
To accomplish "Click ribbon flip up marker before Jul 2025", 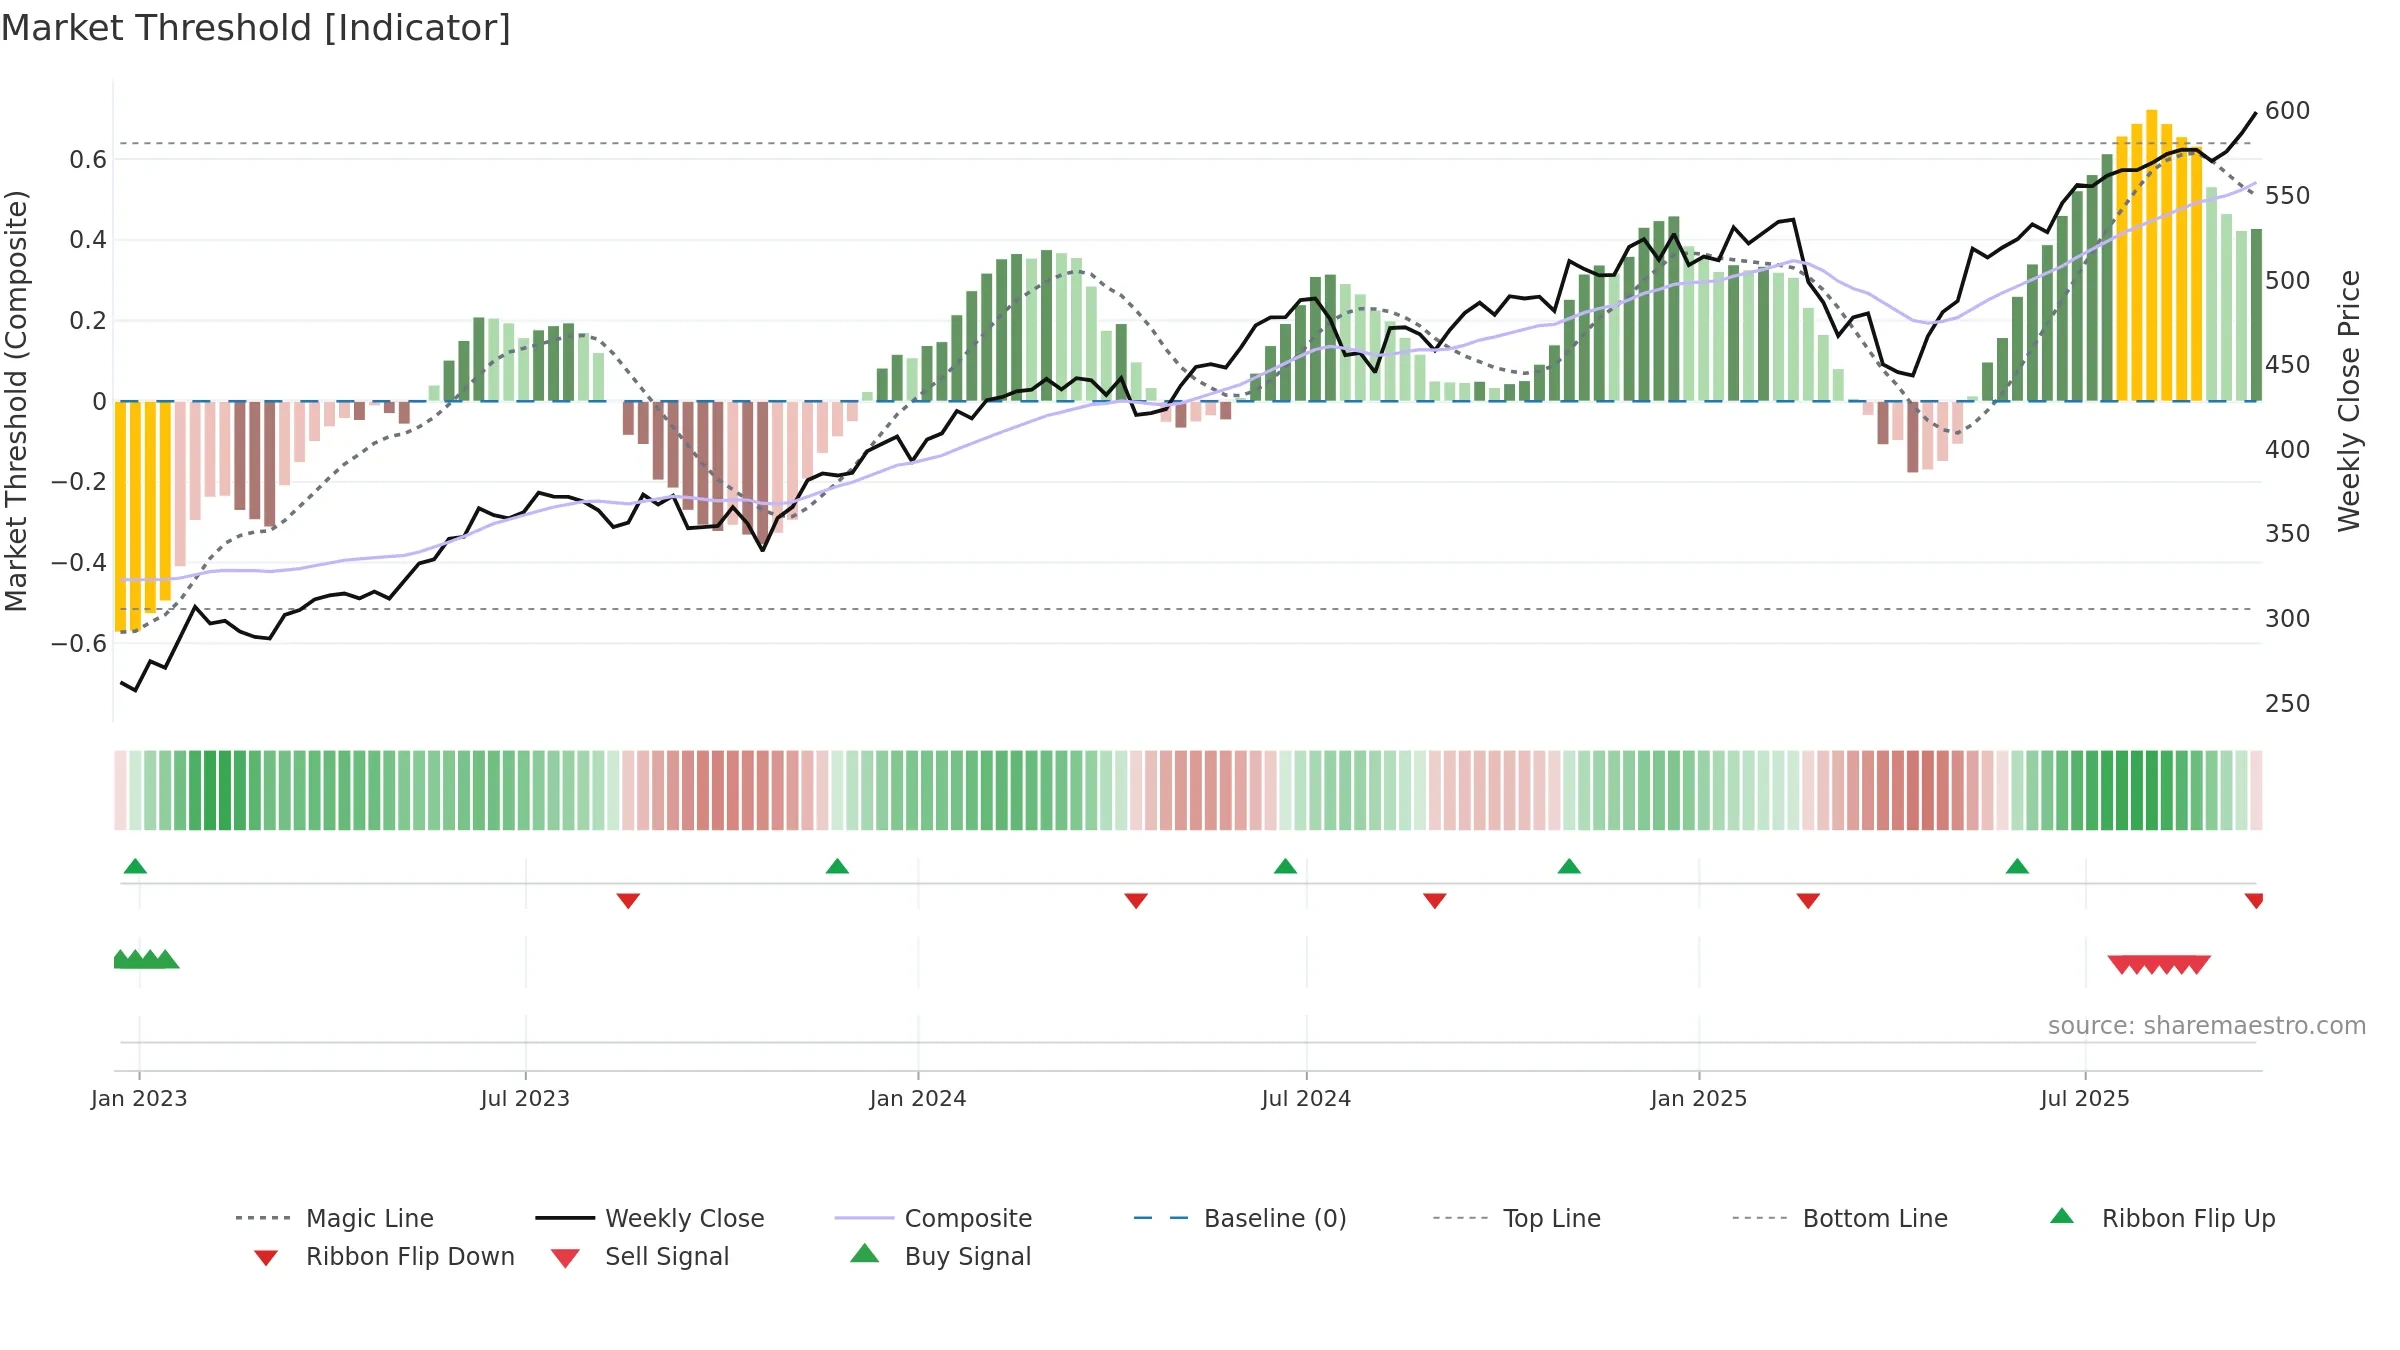I will click(x=2017, y=866).
